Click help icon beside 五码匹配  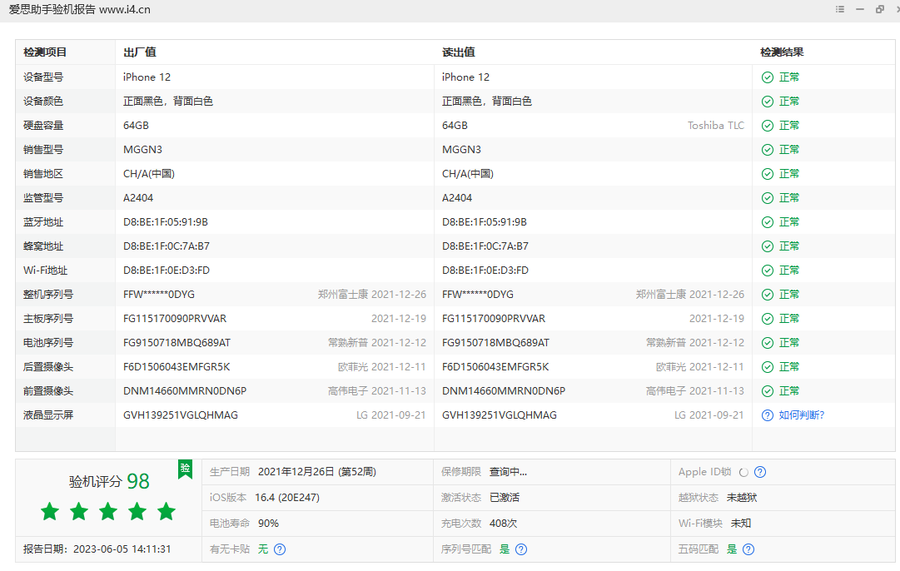[748, 549]
